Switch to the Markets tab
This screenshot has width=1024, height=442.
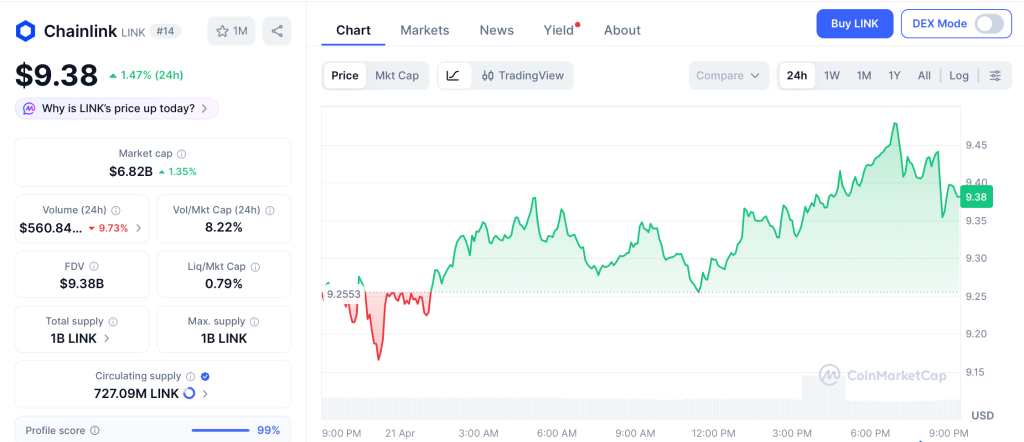coord(425,30)
